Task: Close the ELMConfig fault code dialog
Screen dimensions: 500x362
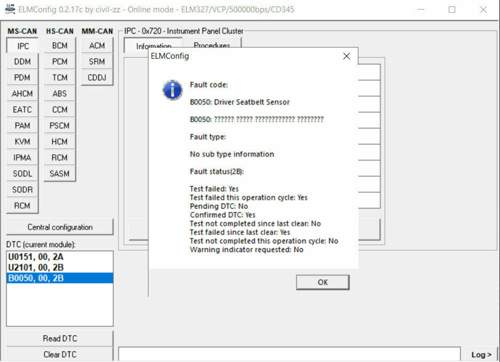Action: 347,56
